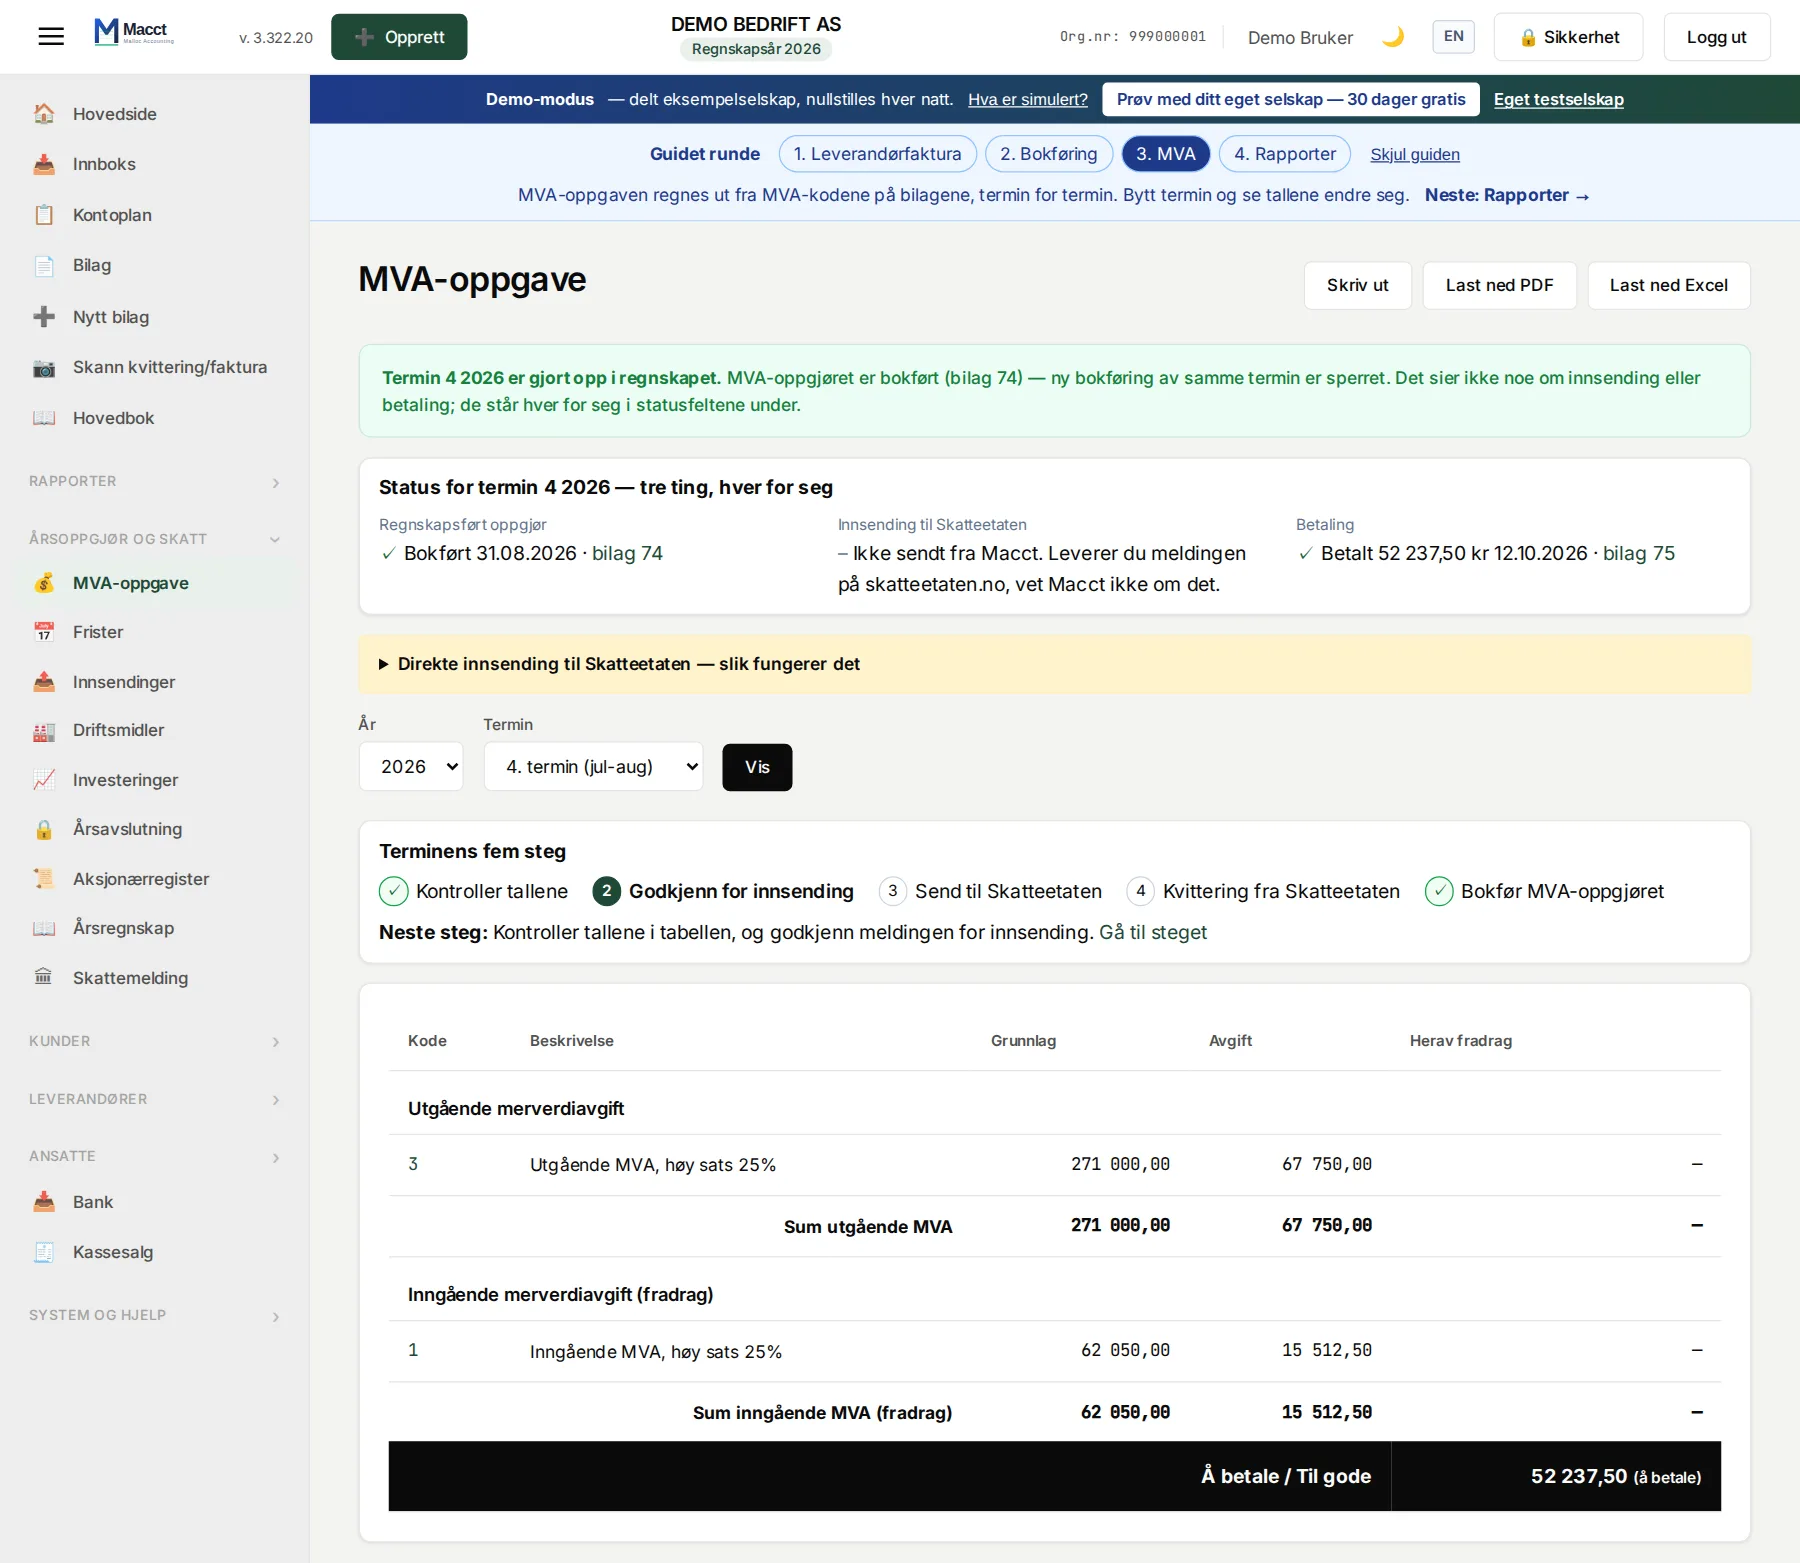Screen dimensions: 1800x1563
Task: Click the Opprett button
Action: tap(399, 37)
